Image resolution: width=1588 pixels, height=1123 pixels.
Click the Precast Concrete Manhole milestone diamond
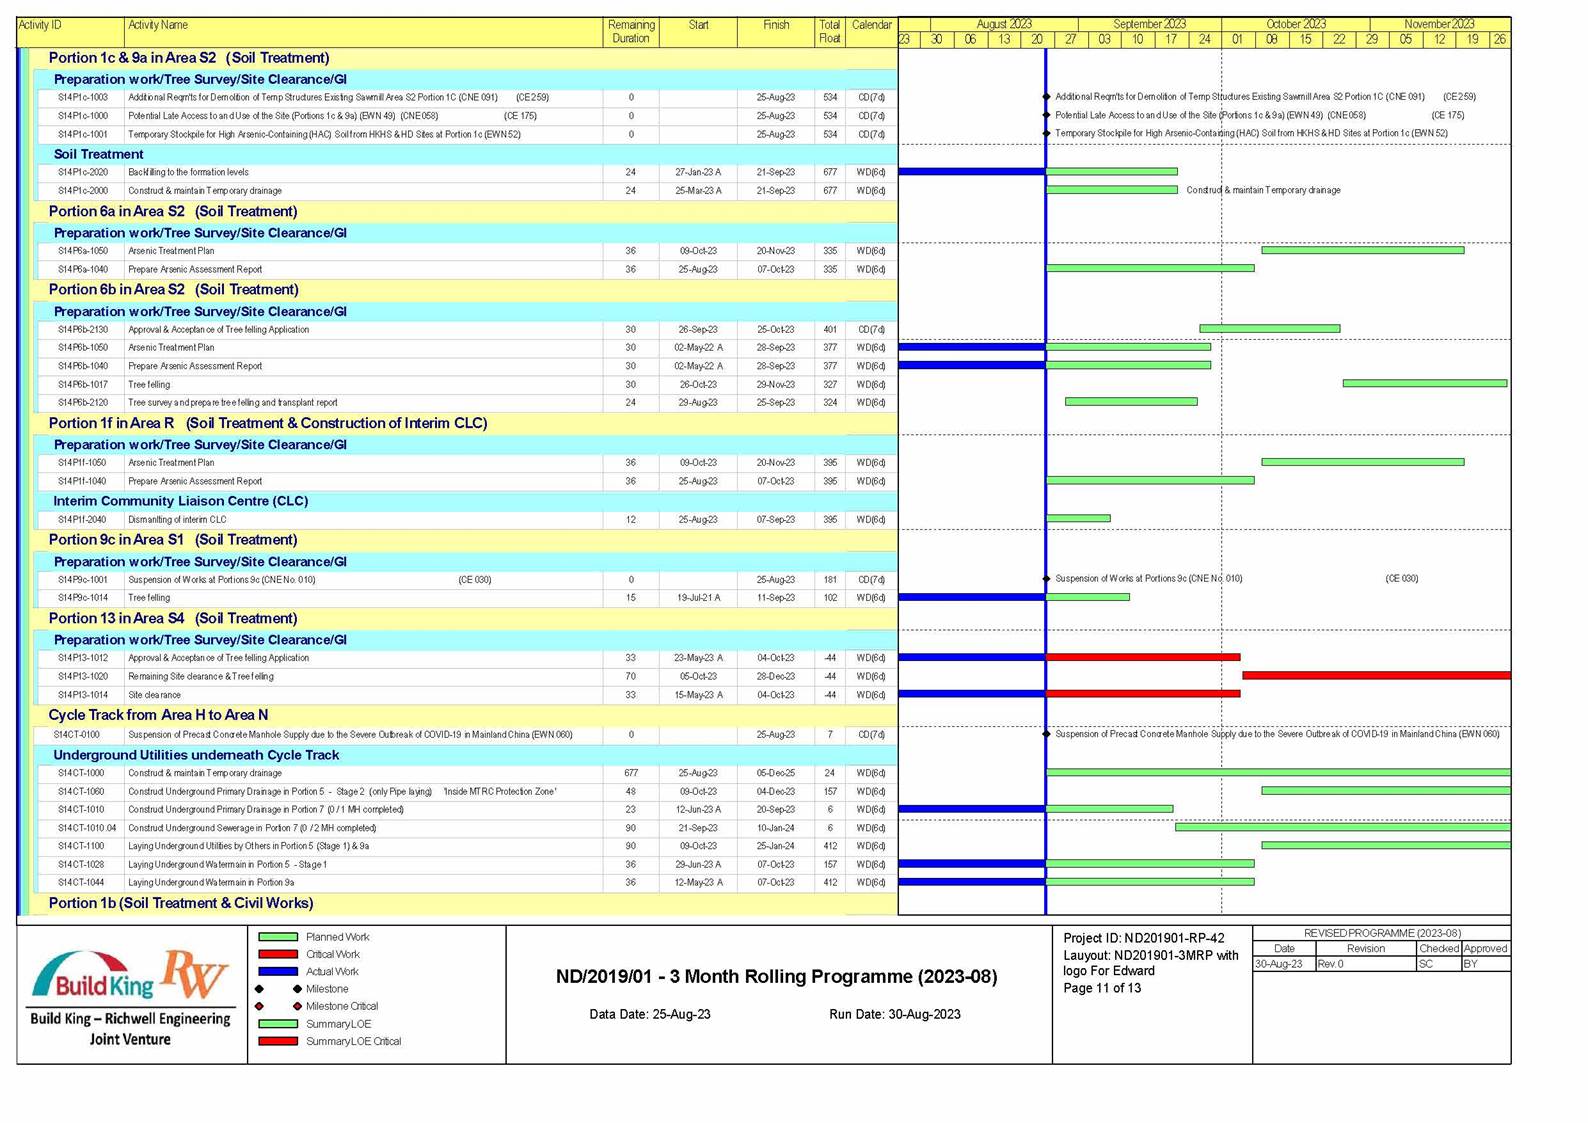tap(1046, 734)
